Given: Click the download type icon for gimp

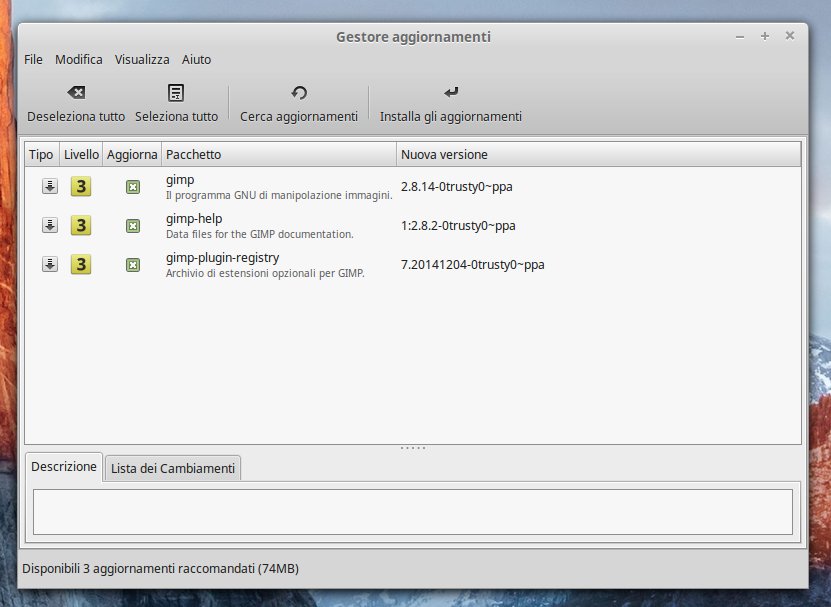Looking at the screenshot, I should point(50,186).
